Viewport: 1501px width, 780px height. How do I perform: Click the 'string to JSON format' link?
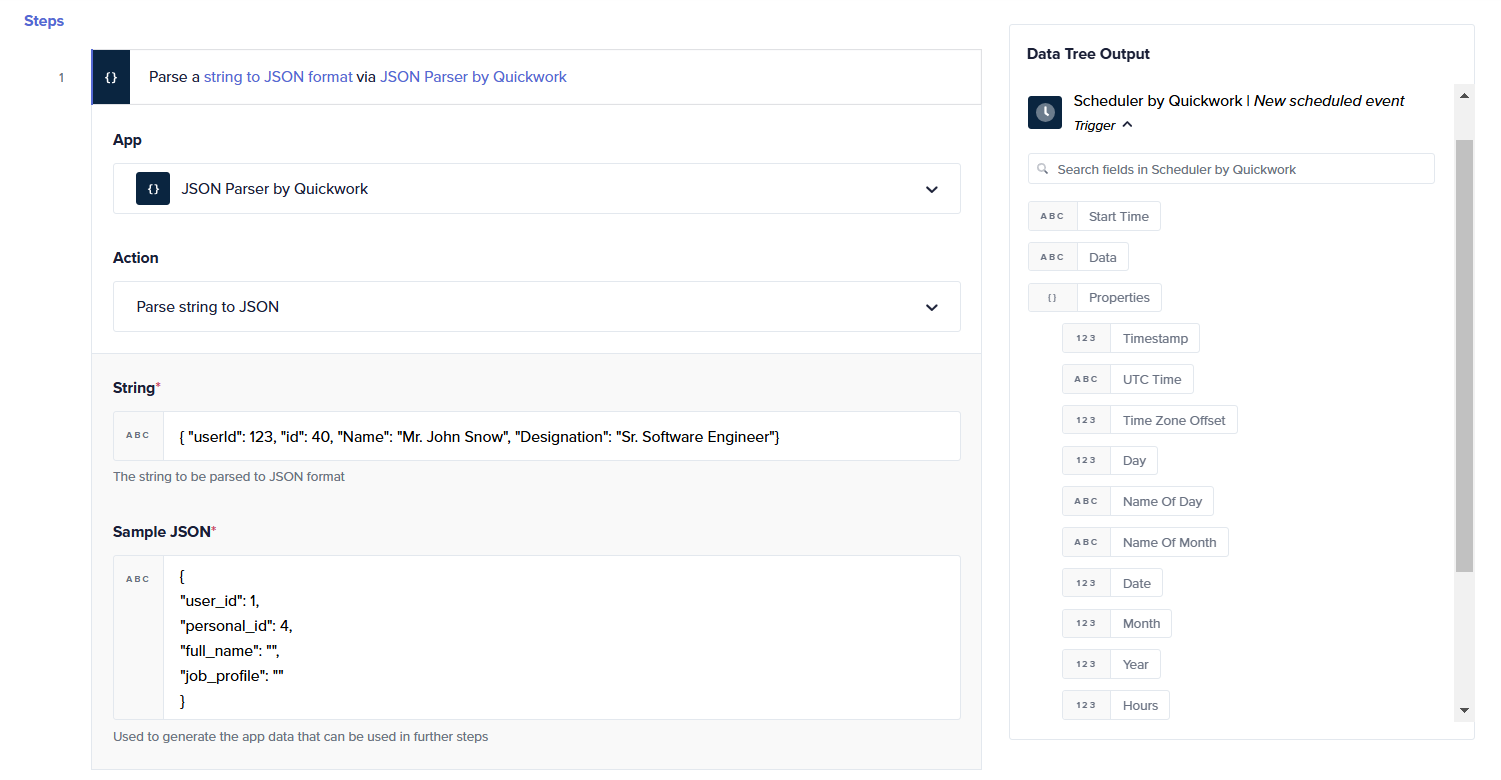[x=278, y=77]
